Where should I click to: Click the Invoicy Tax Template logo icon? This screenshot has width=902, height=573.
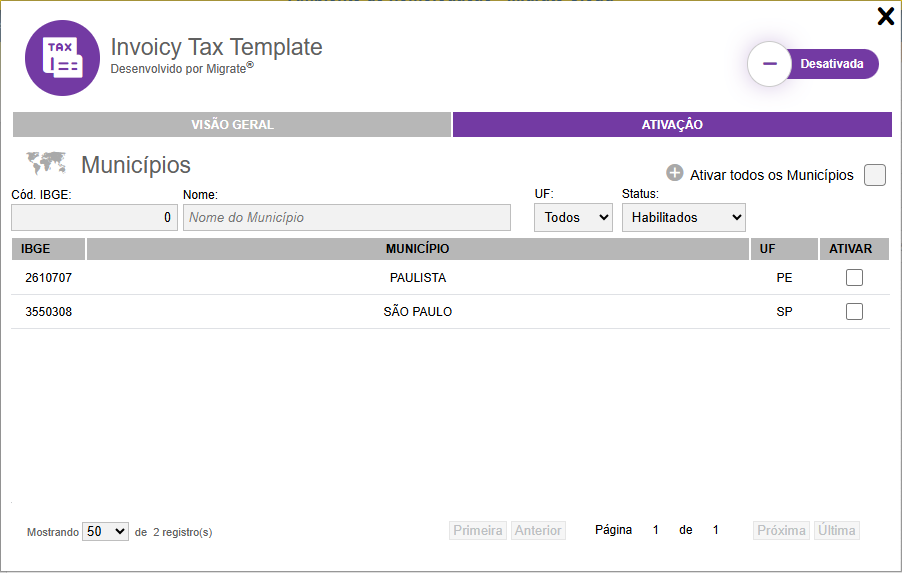point(62,58)
